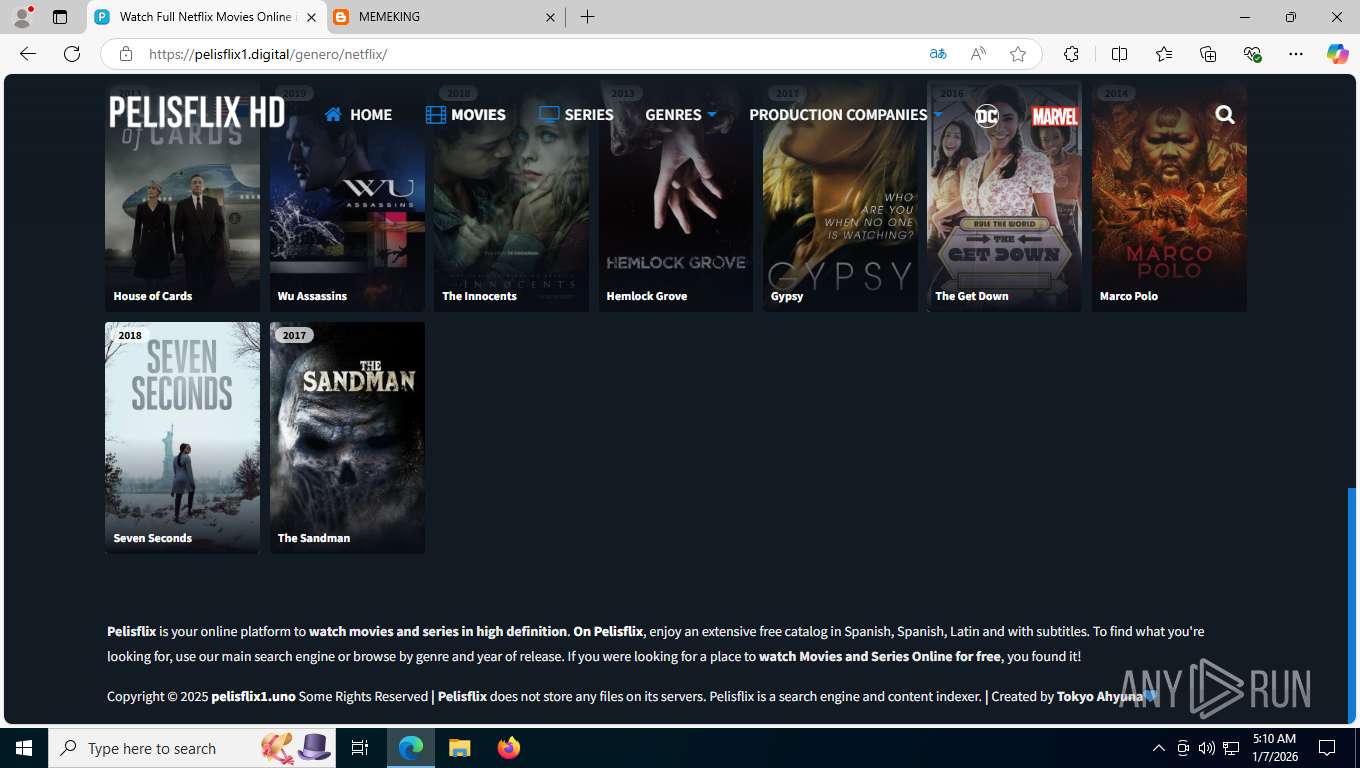
Task: Open Edge settings and more menu
Action: pos(1296,54)
